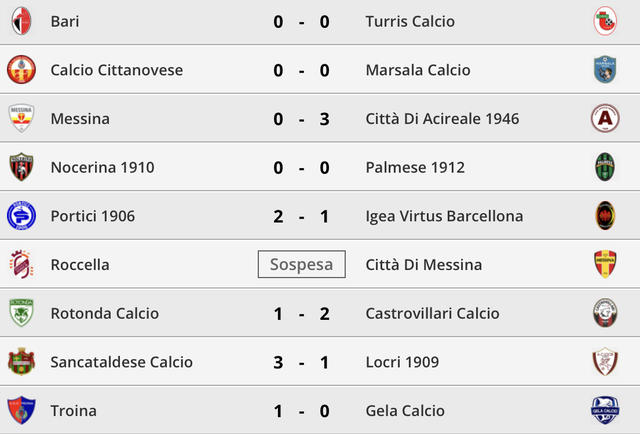Click the Sospesa status button
Viewport: 640px width, 434px height.
coord(301,265)
